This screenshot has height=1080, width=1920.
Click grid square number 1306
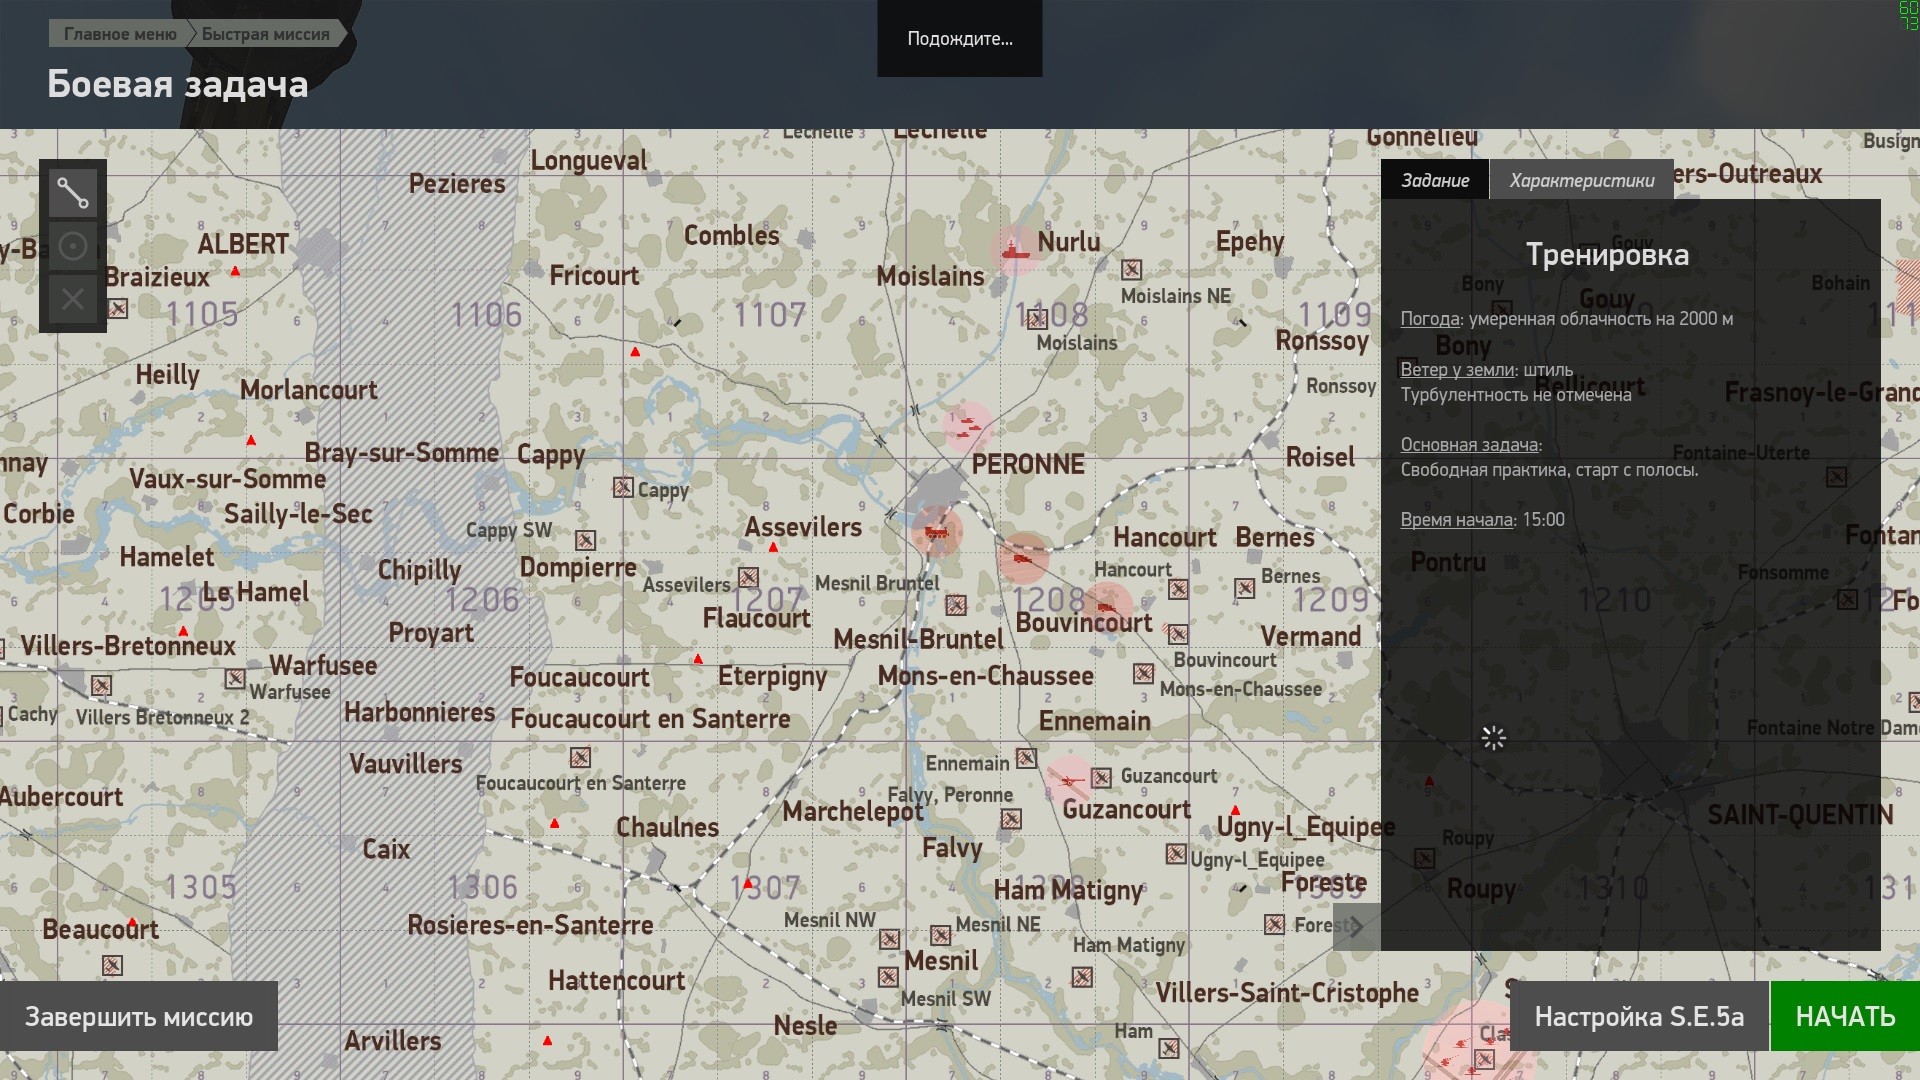click(x=483, y=887)
